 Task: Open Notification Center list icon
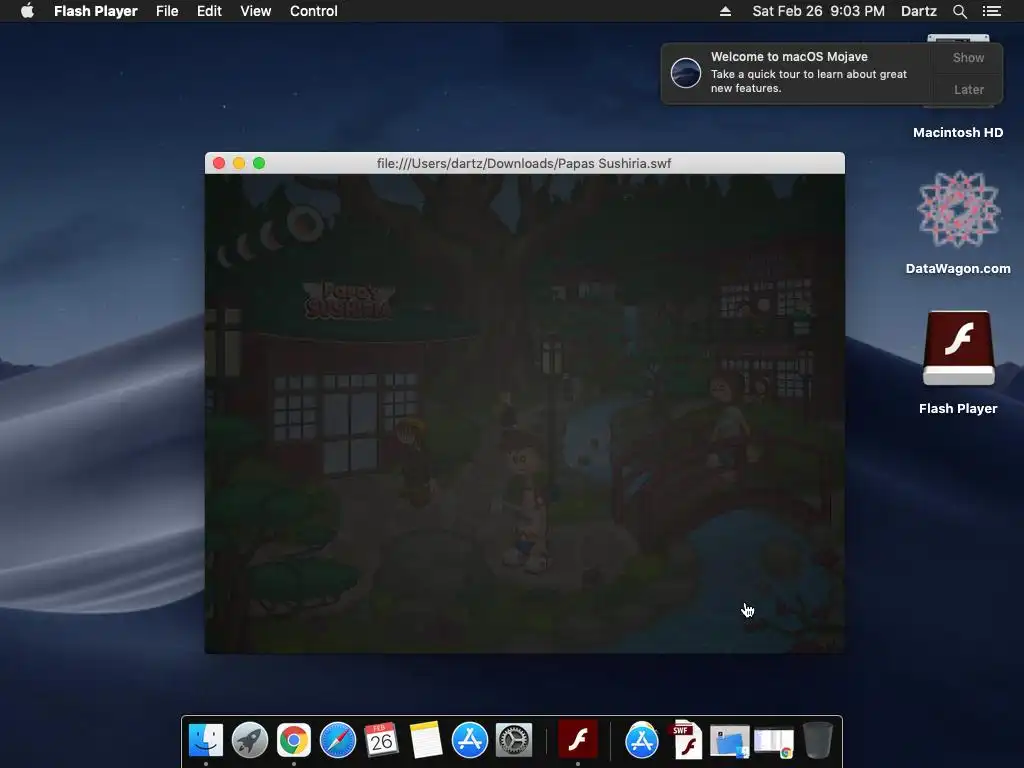click(992, 11)
